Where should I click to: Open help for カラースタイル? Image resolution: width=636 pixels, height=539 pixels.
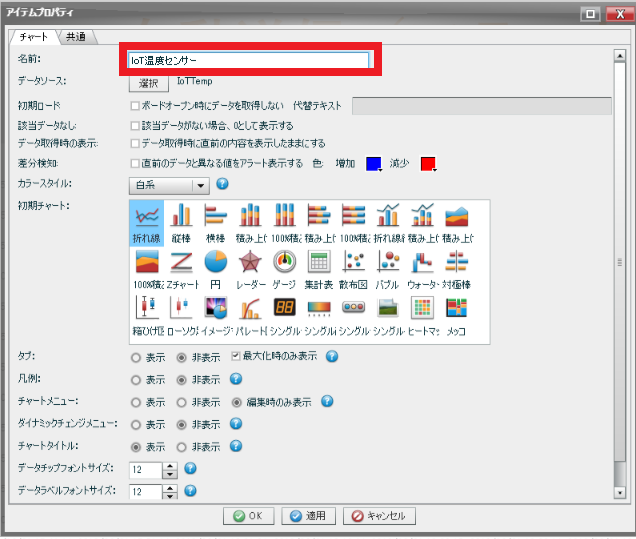222,184
